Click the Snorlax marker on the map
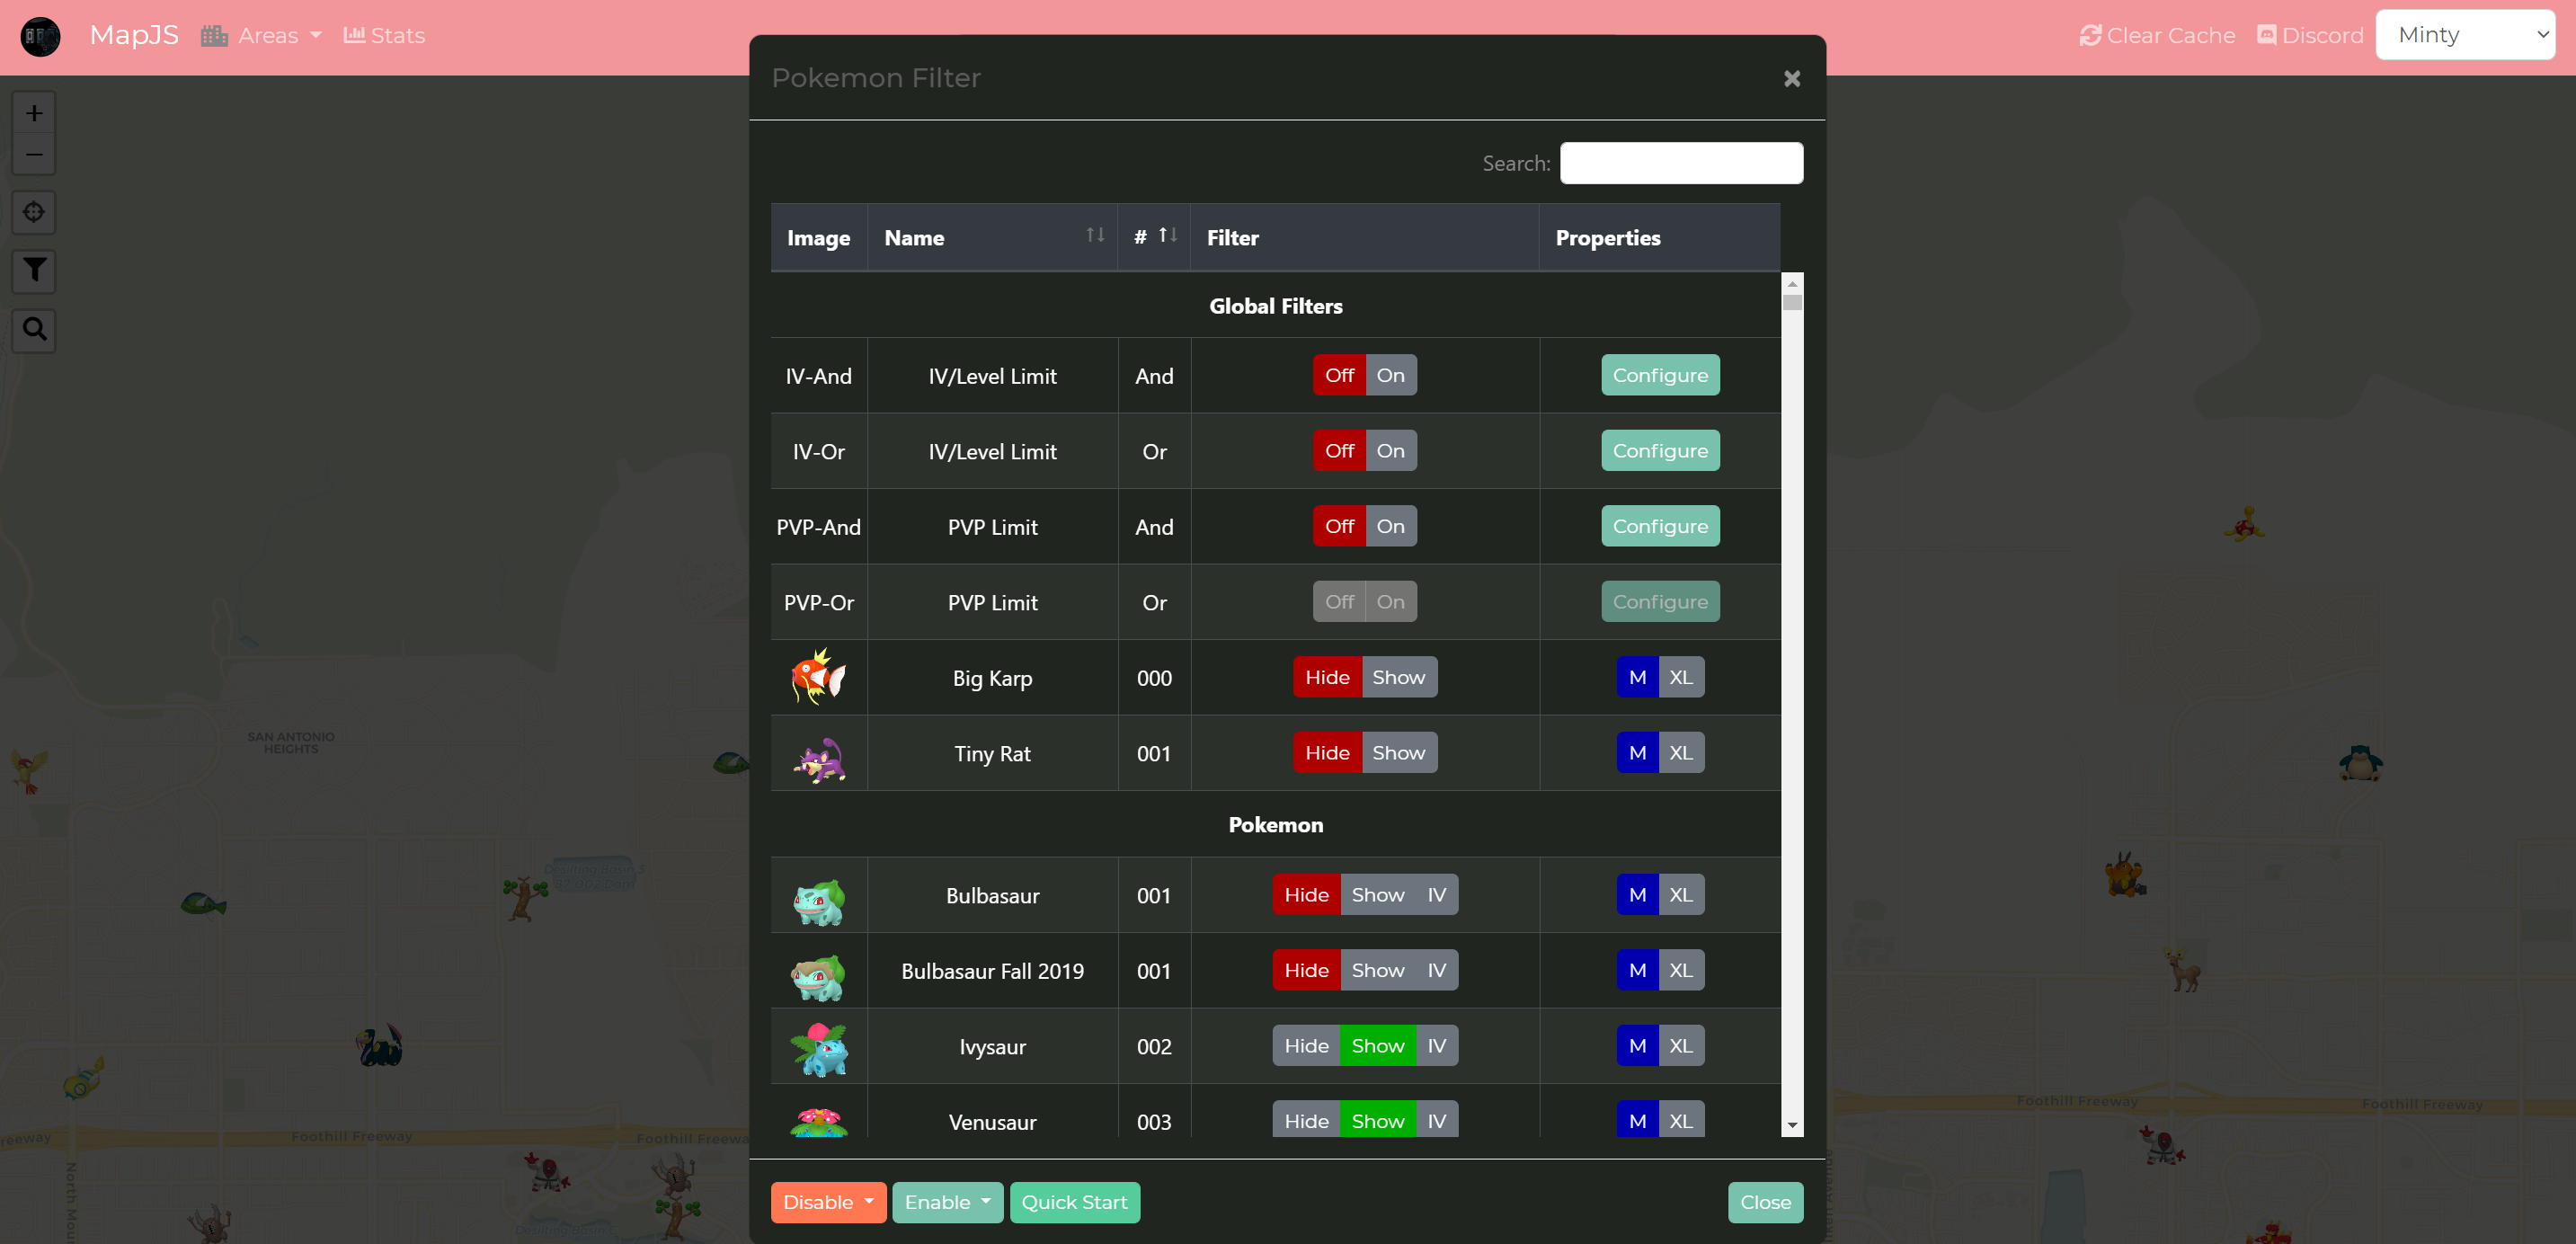 (x=2360, y=763)
